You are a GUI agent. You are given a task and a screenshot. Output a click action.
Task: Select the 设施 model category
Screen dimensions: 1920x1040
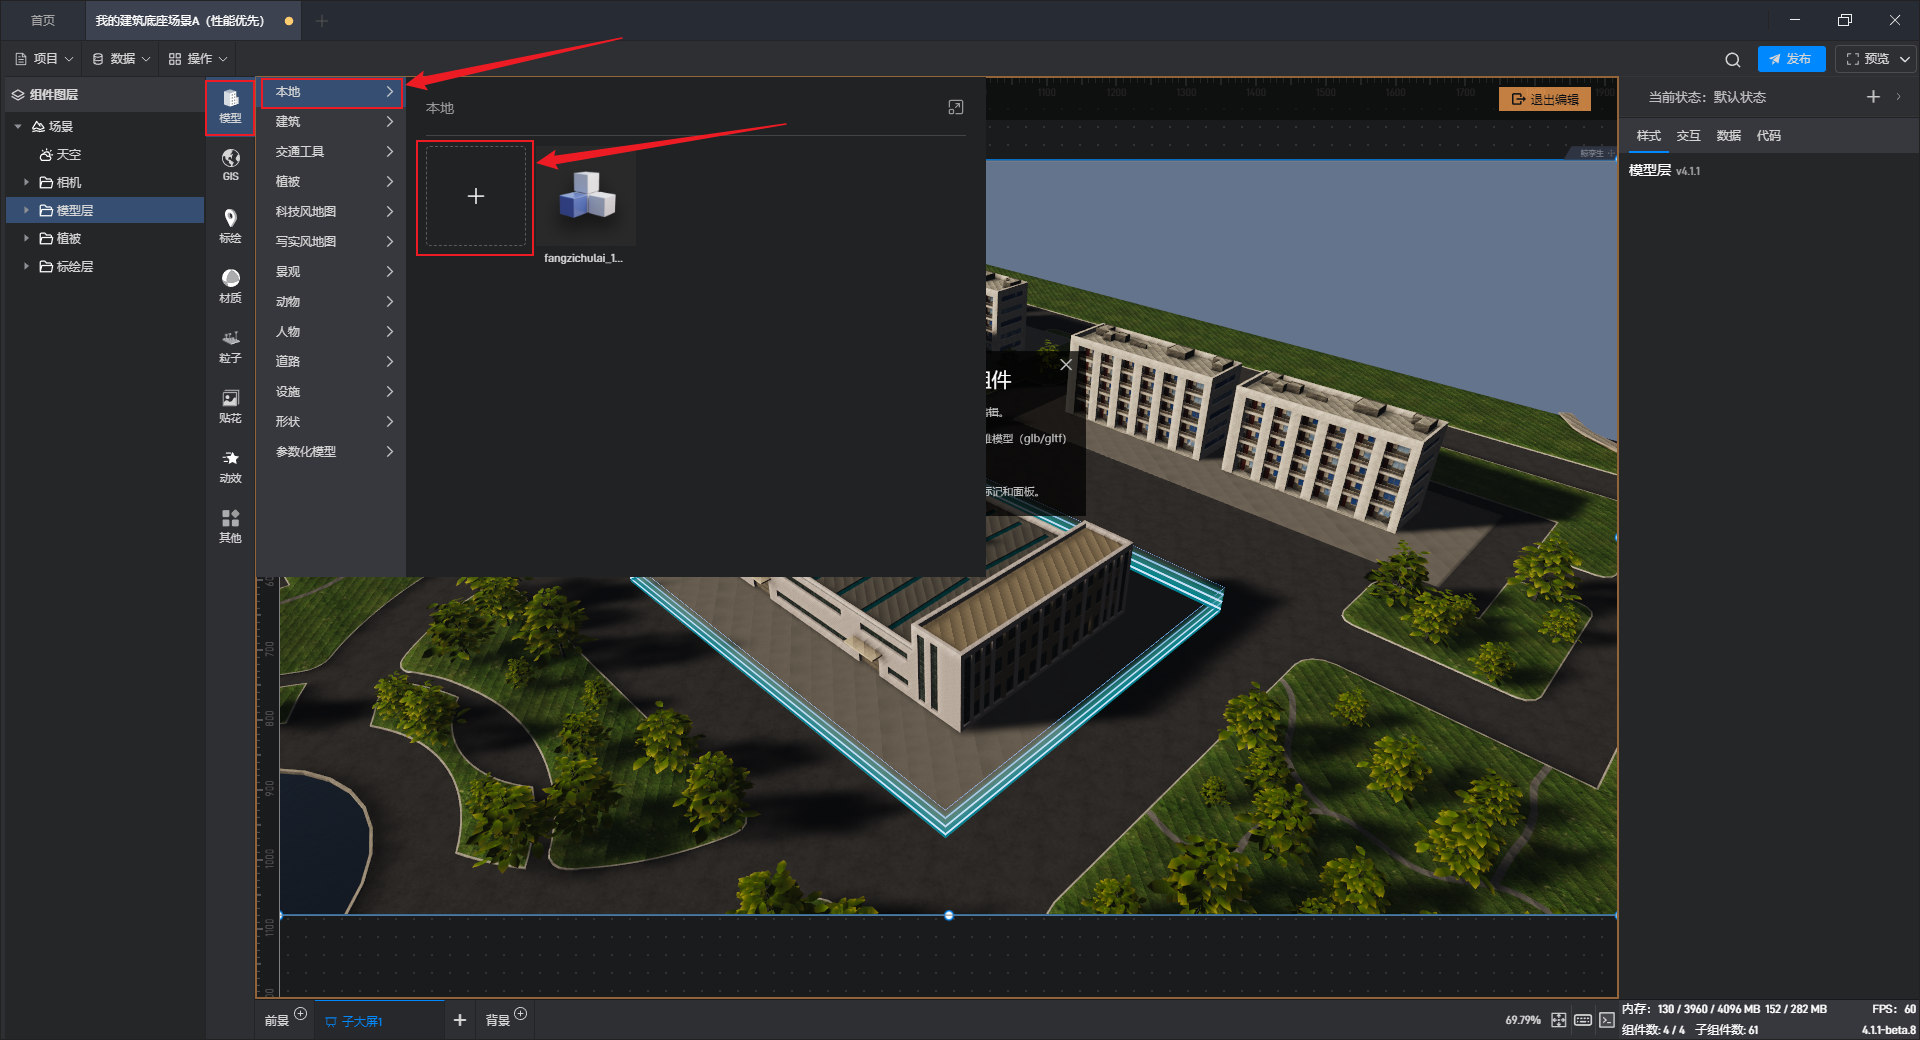click(x=333, y=392)
